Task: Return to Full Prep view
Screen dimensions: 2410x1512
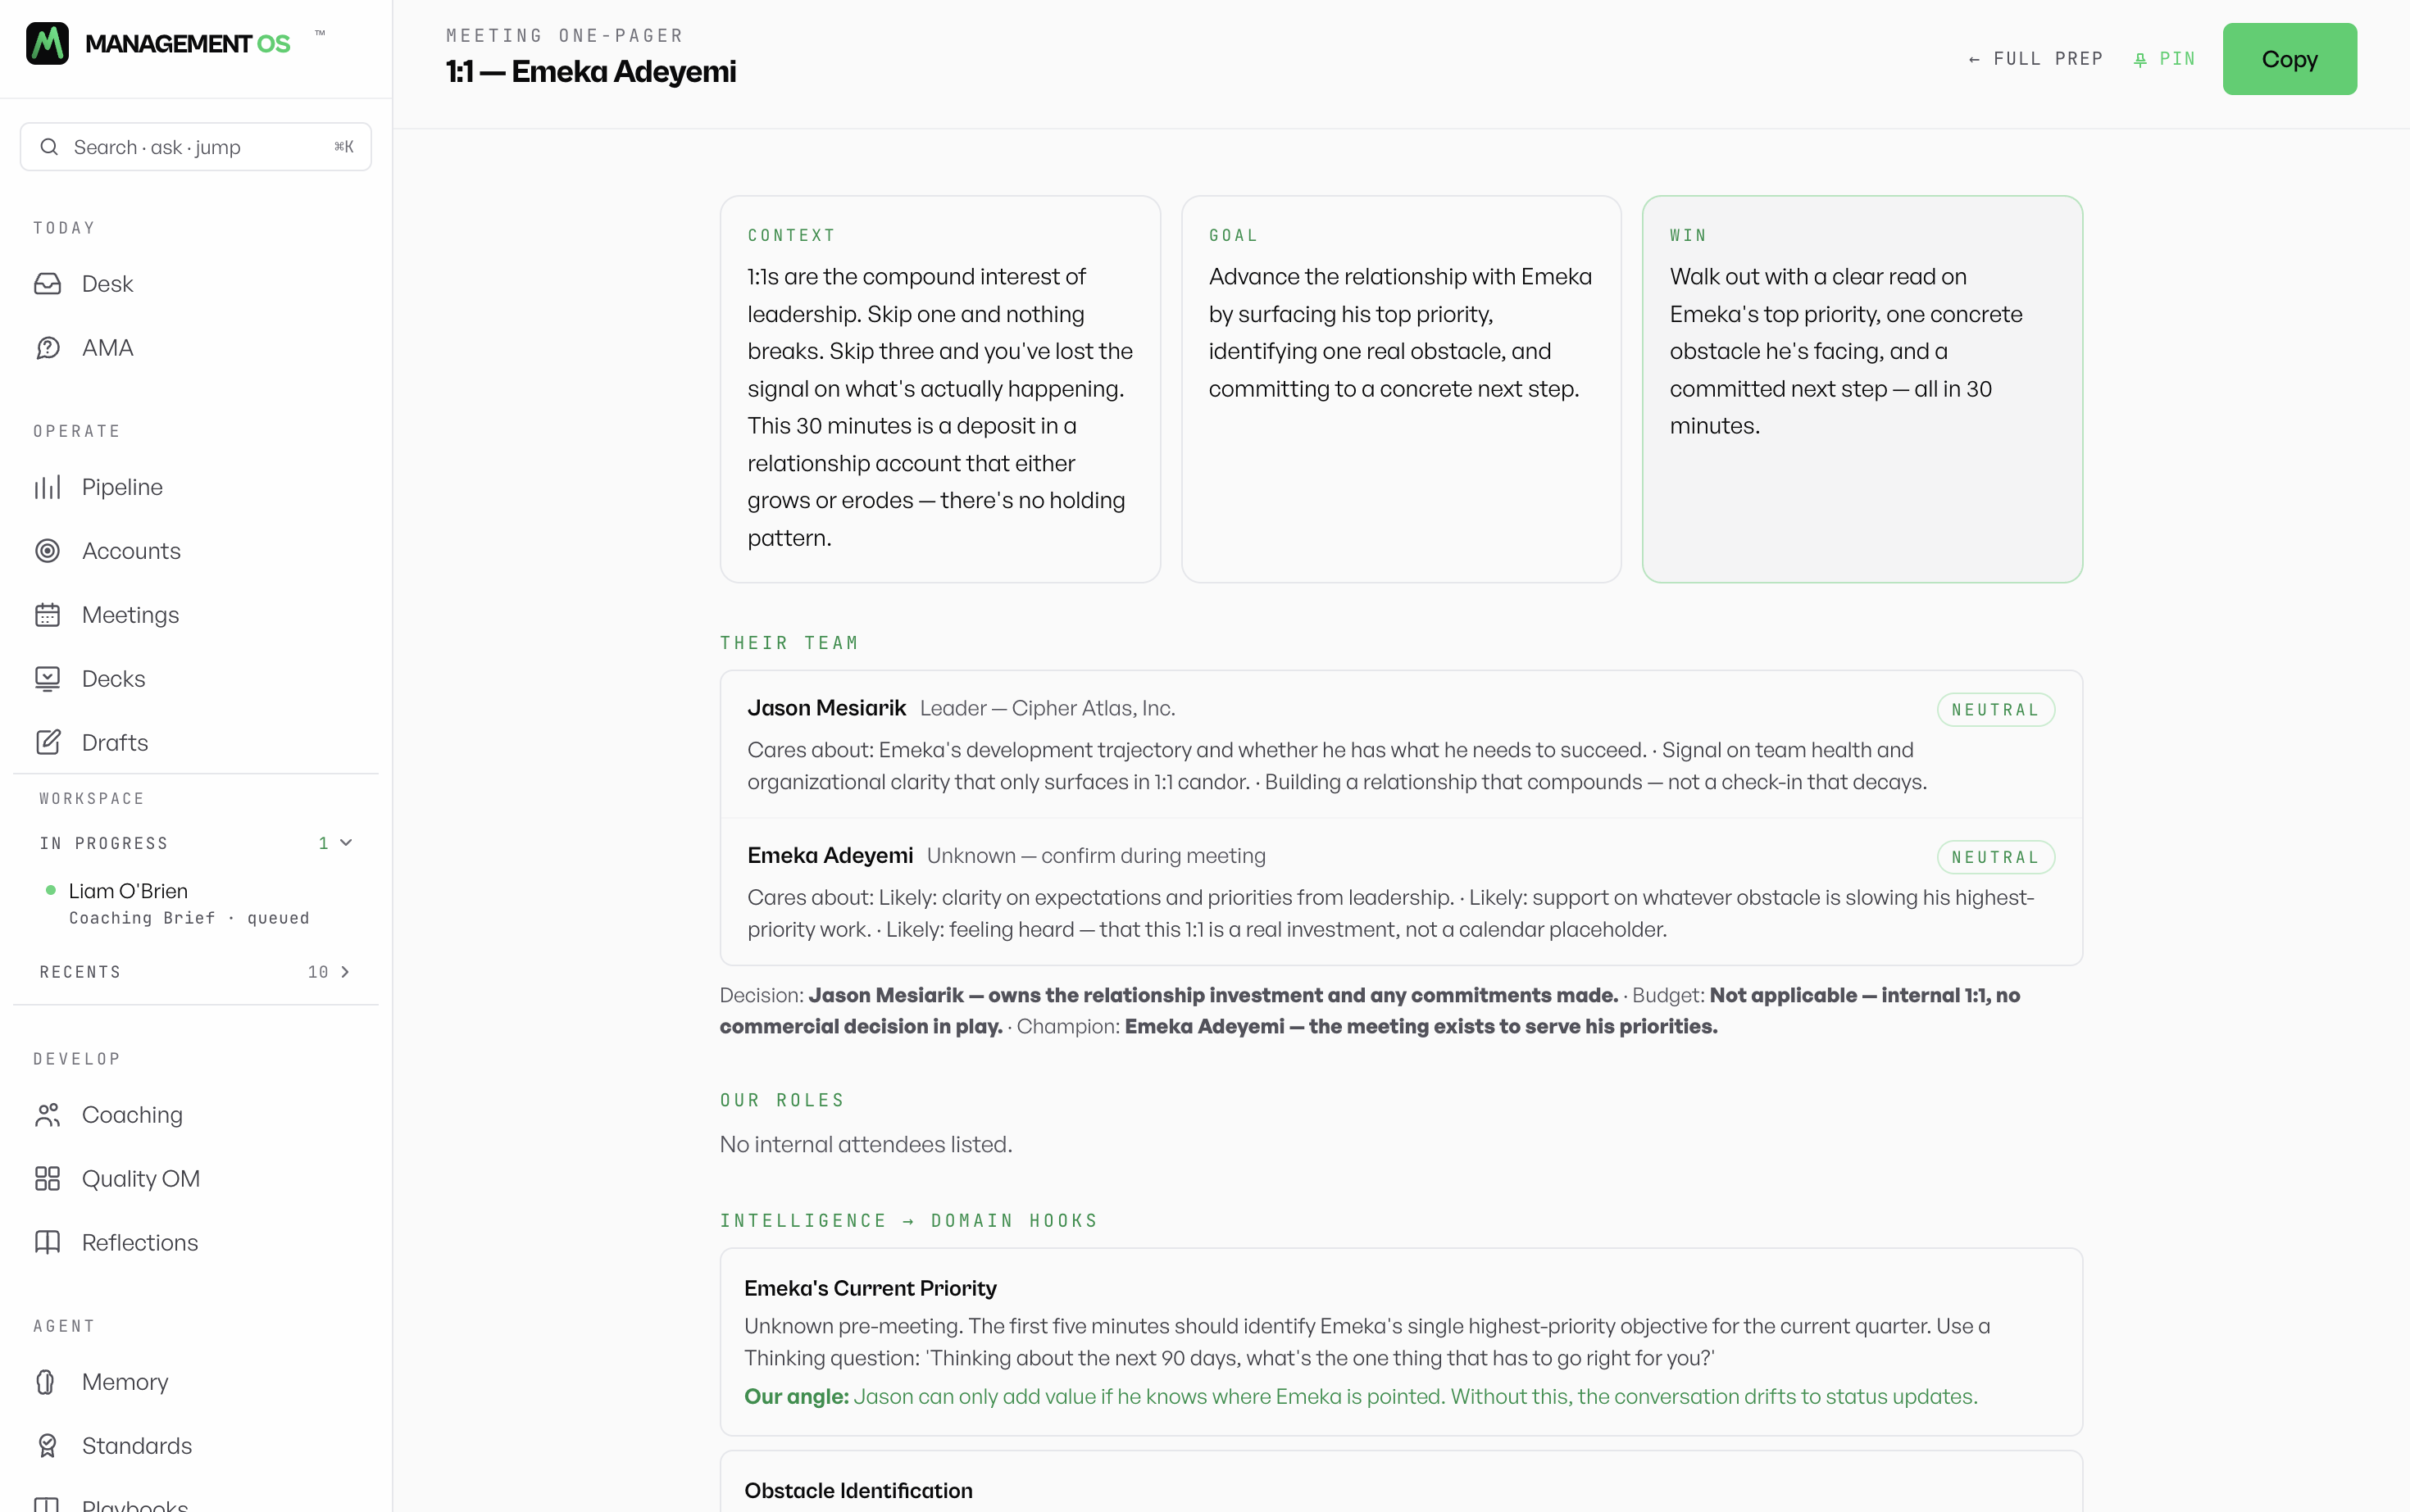Action: 2036,59
